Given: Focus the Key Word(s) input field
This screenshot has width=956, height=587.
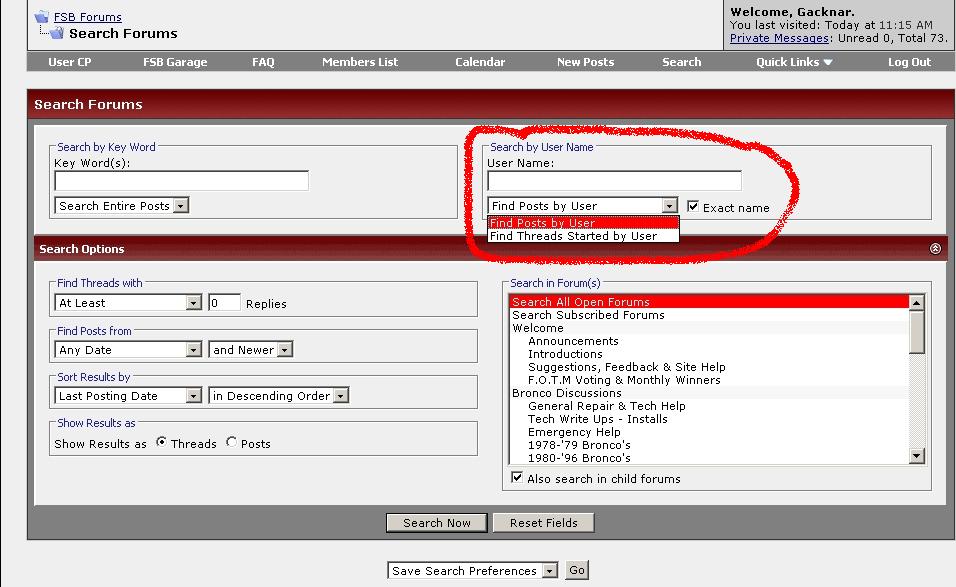Looking at the screenshot, I should pos(182,180).
